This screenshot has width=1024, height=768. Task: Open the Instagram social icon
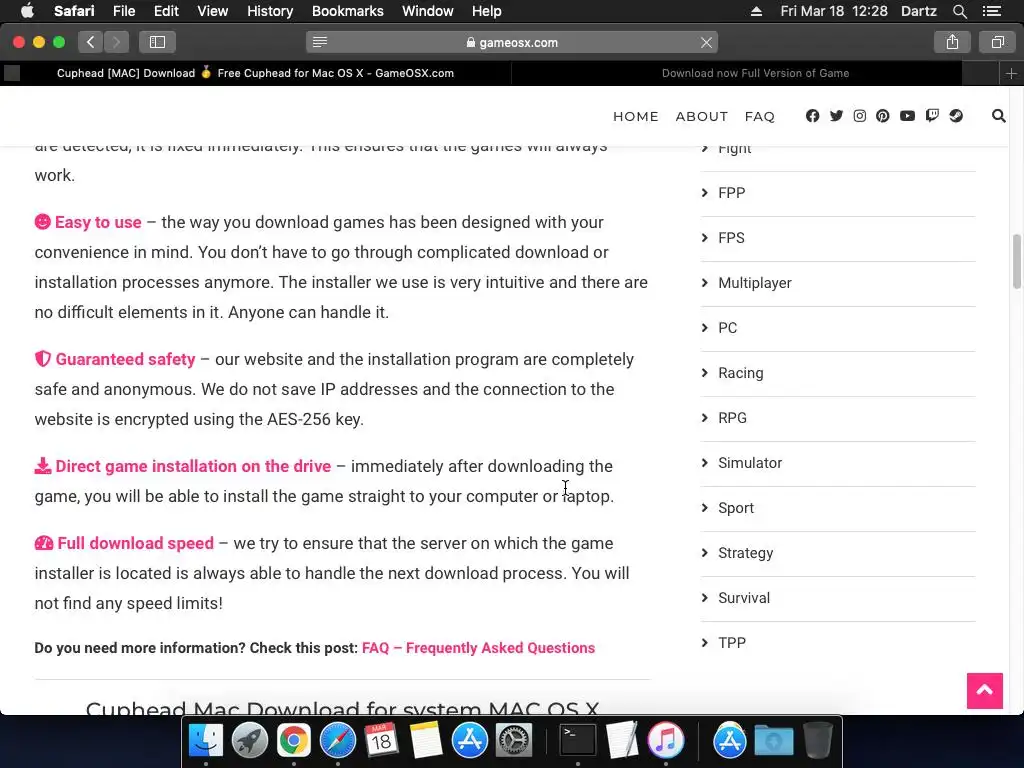pos(859,116)
